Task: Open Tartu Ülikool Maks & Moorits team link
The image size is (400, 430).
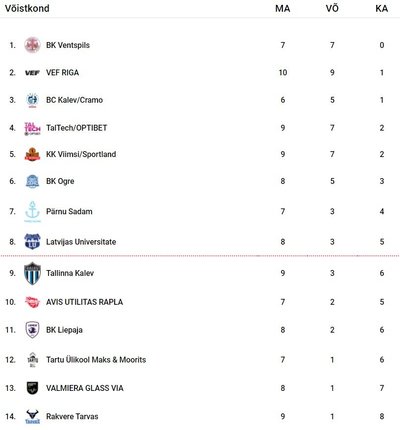Action: pos(96,360)
